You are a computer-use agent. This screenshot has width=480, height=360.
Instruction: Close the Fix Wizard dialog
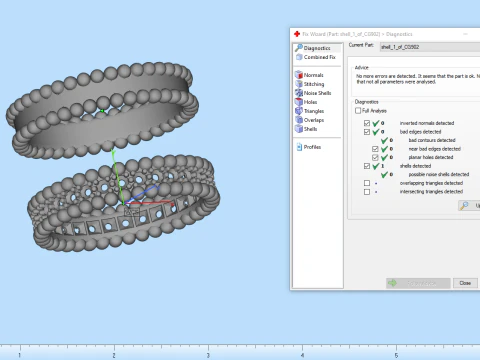465,283
